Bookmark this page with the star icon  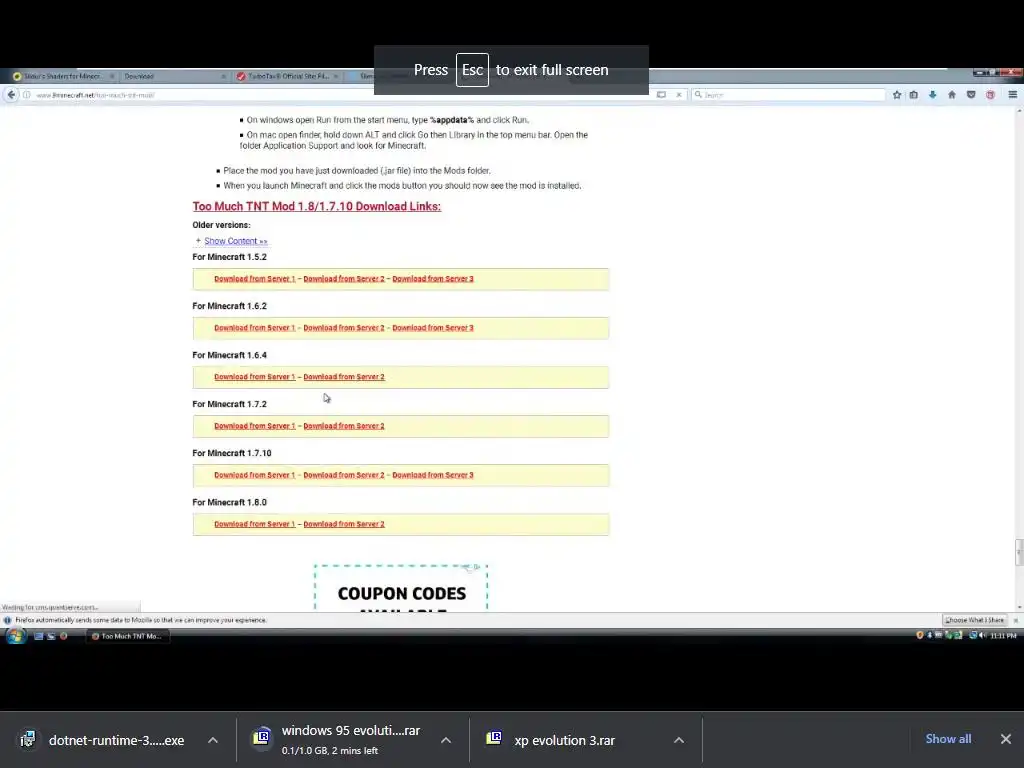tap(897, 95)
